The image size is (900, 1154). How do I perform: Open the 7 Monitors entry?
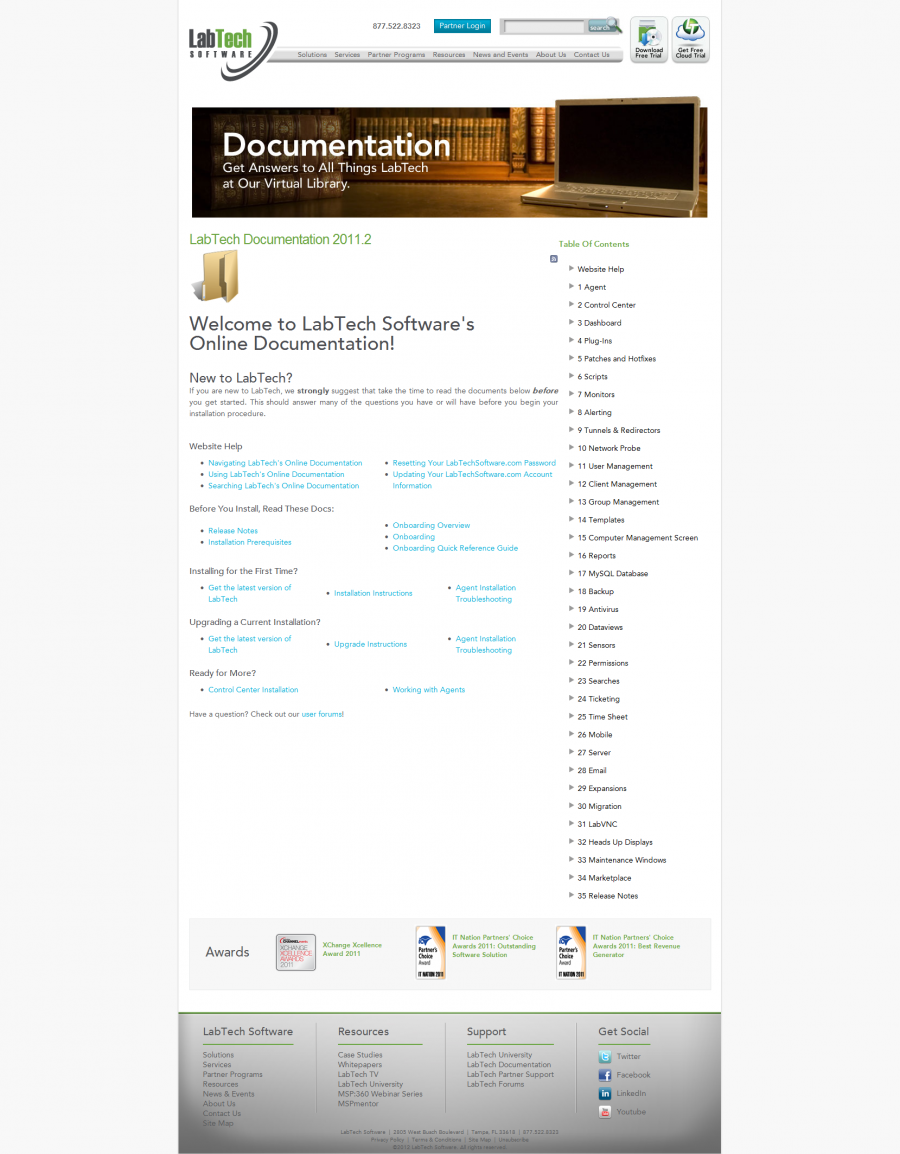pyautogui.click(x=596, y=394)
